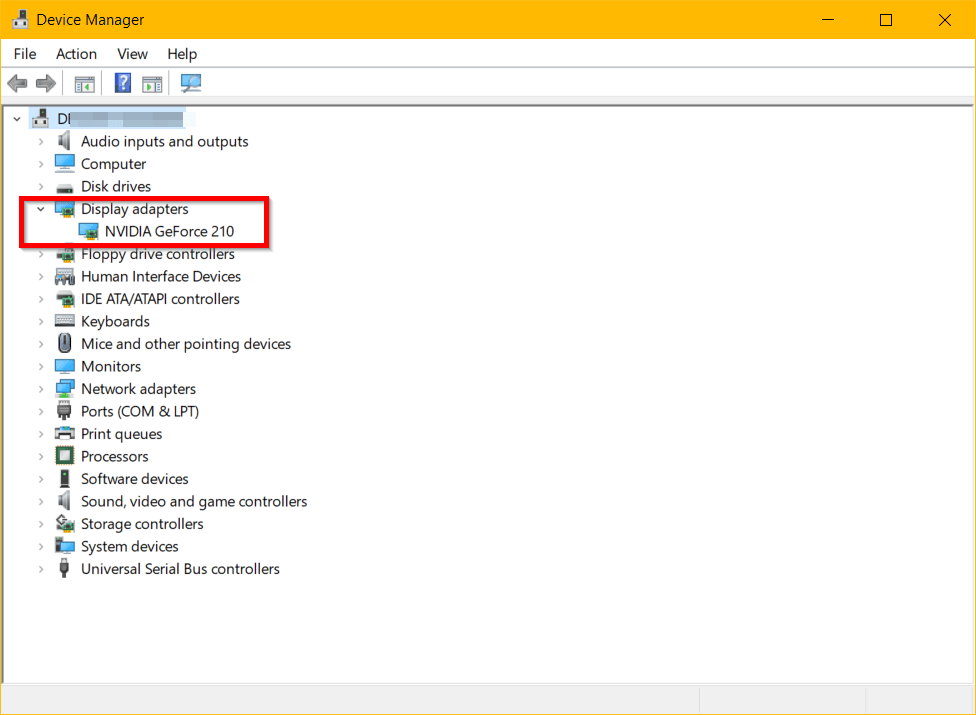The width and height of the screenshot is (976, 715).
Task: Select the Processors category
Action: [112, 456]
